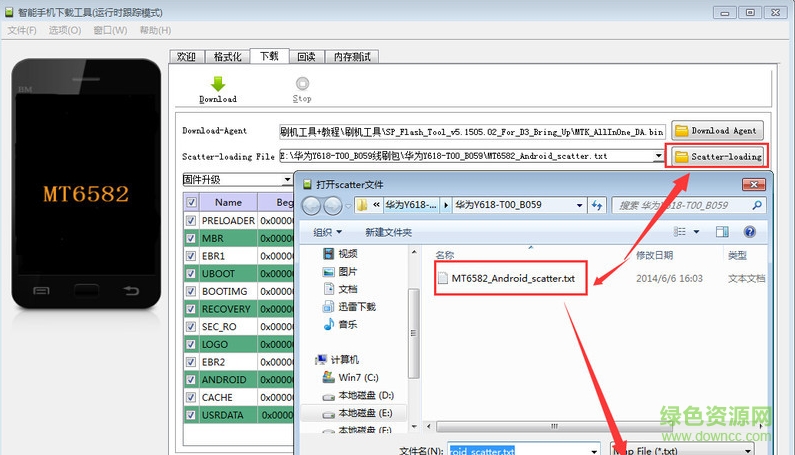
Task: Uncheck the LOGO checkbox
Action: point(191,344)
